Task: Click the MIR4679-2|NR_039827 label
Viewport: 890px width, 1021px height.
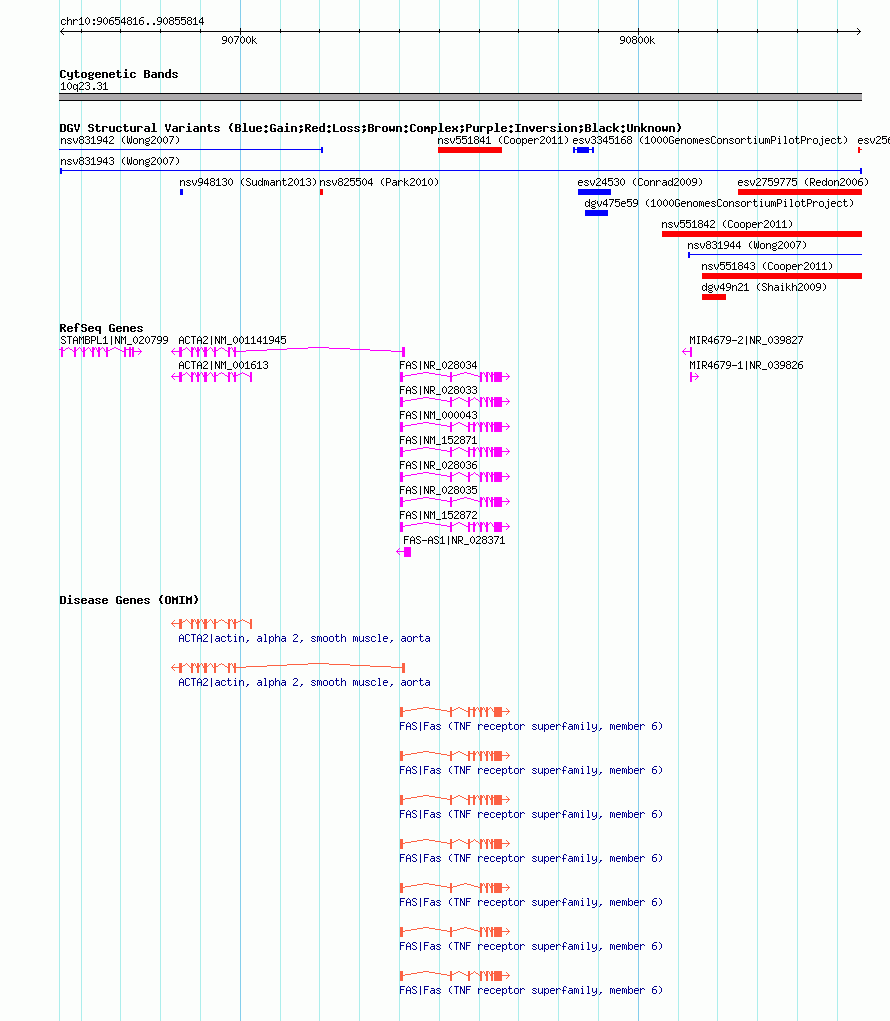Action: pos(746,340)
